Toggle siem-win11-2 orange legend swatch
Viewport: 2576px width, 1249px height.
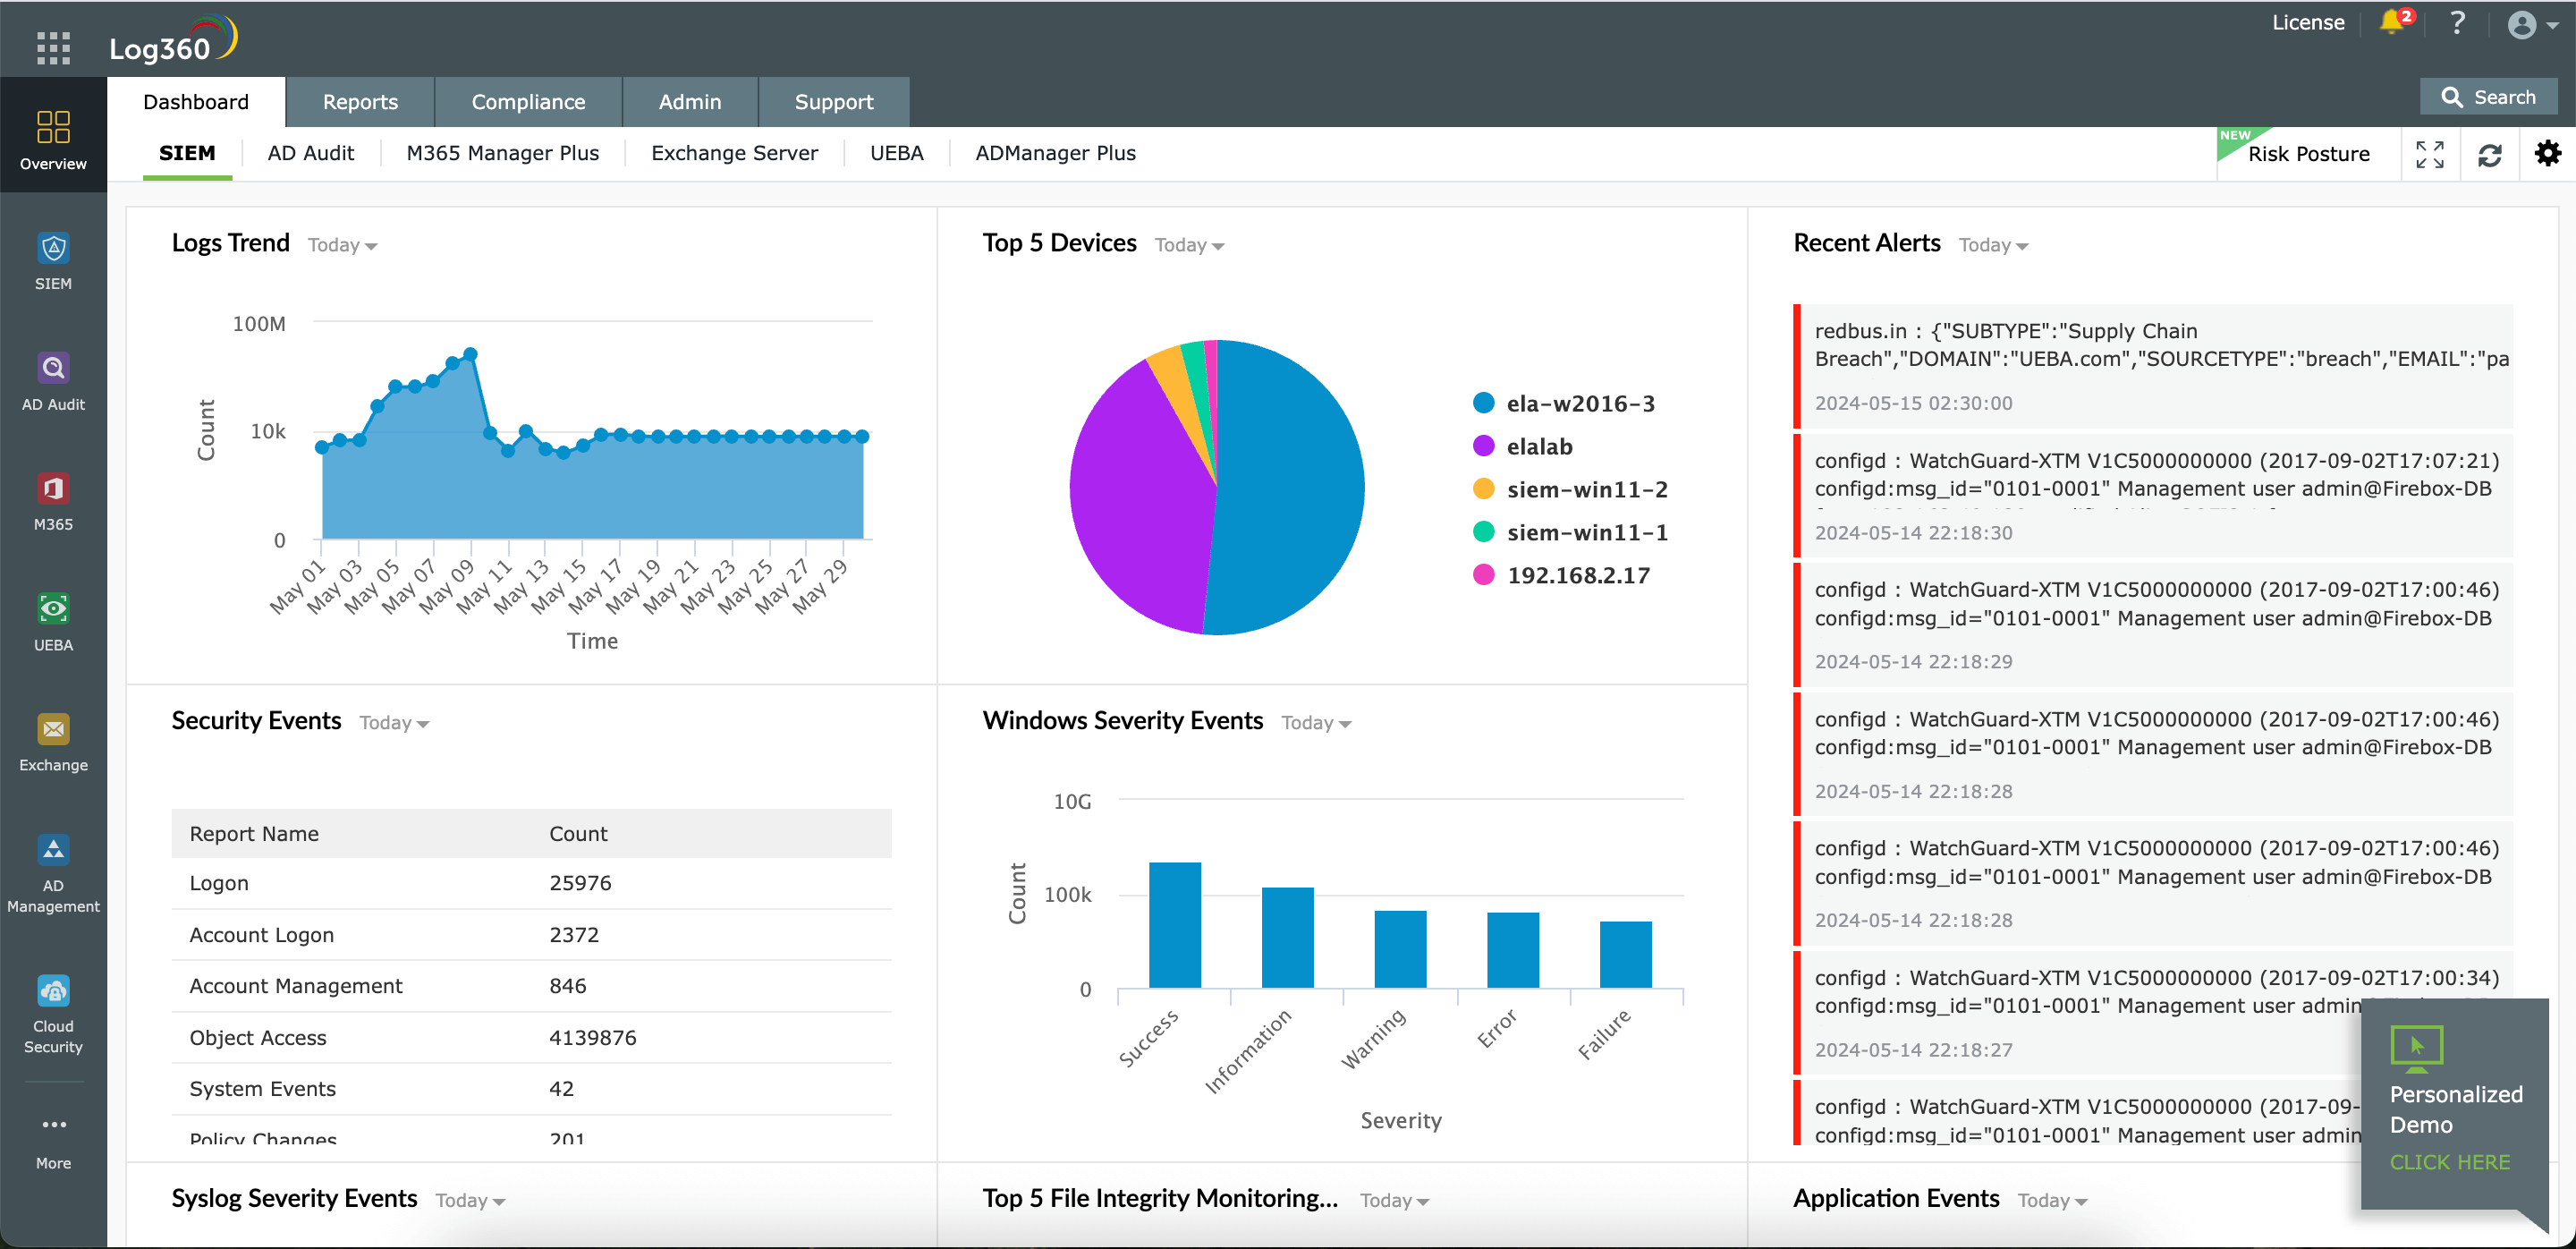pyautogui.click(x=1483, y=489)
